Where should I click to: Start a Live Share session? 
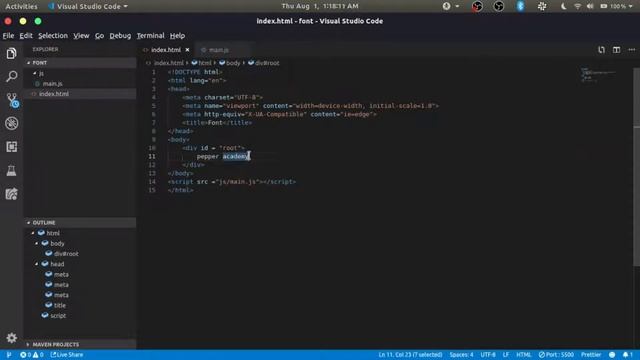(67, 355)
